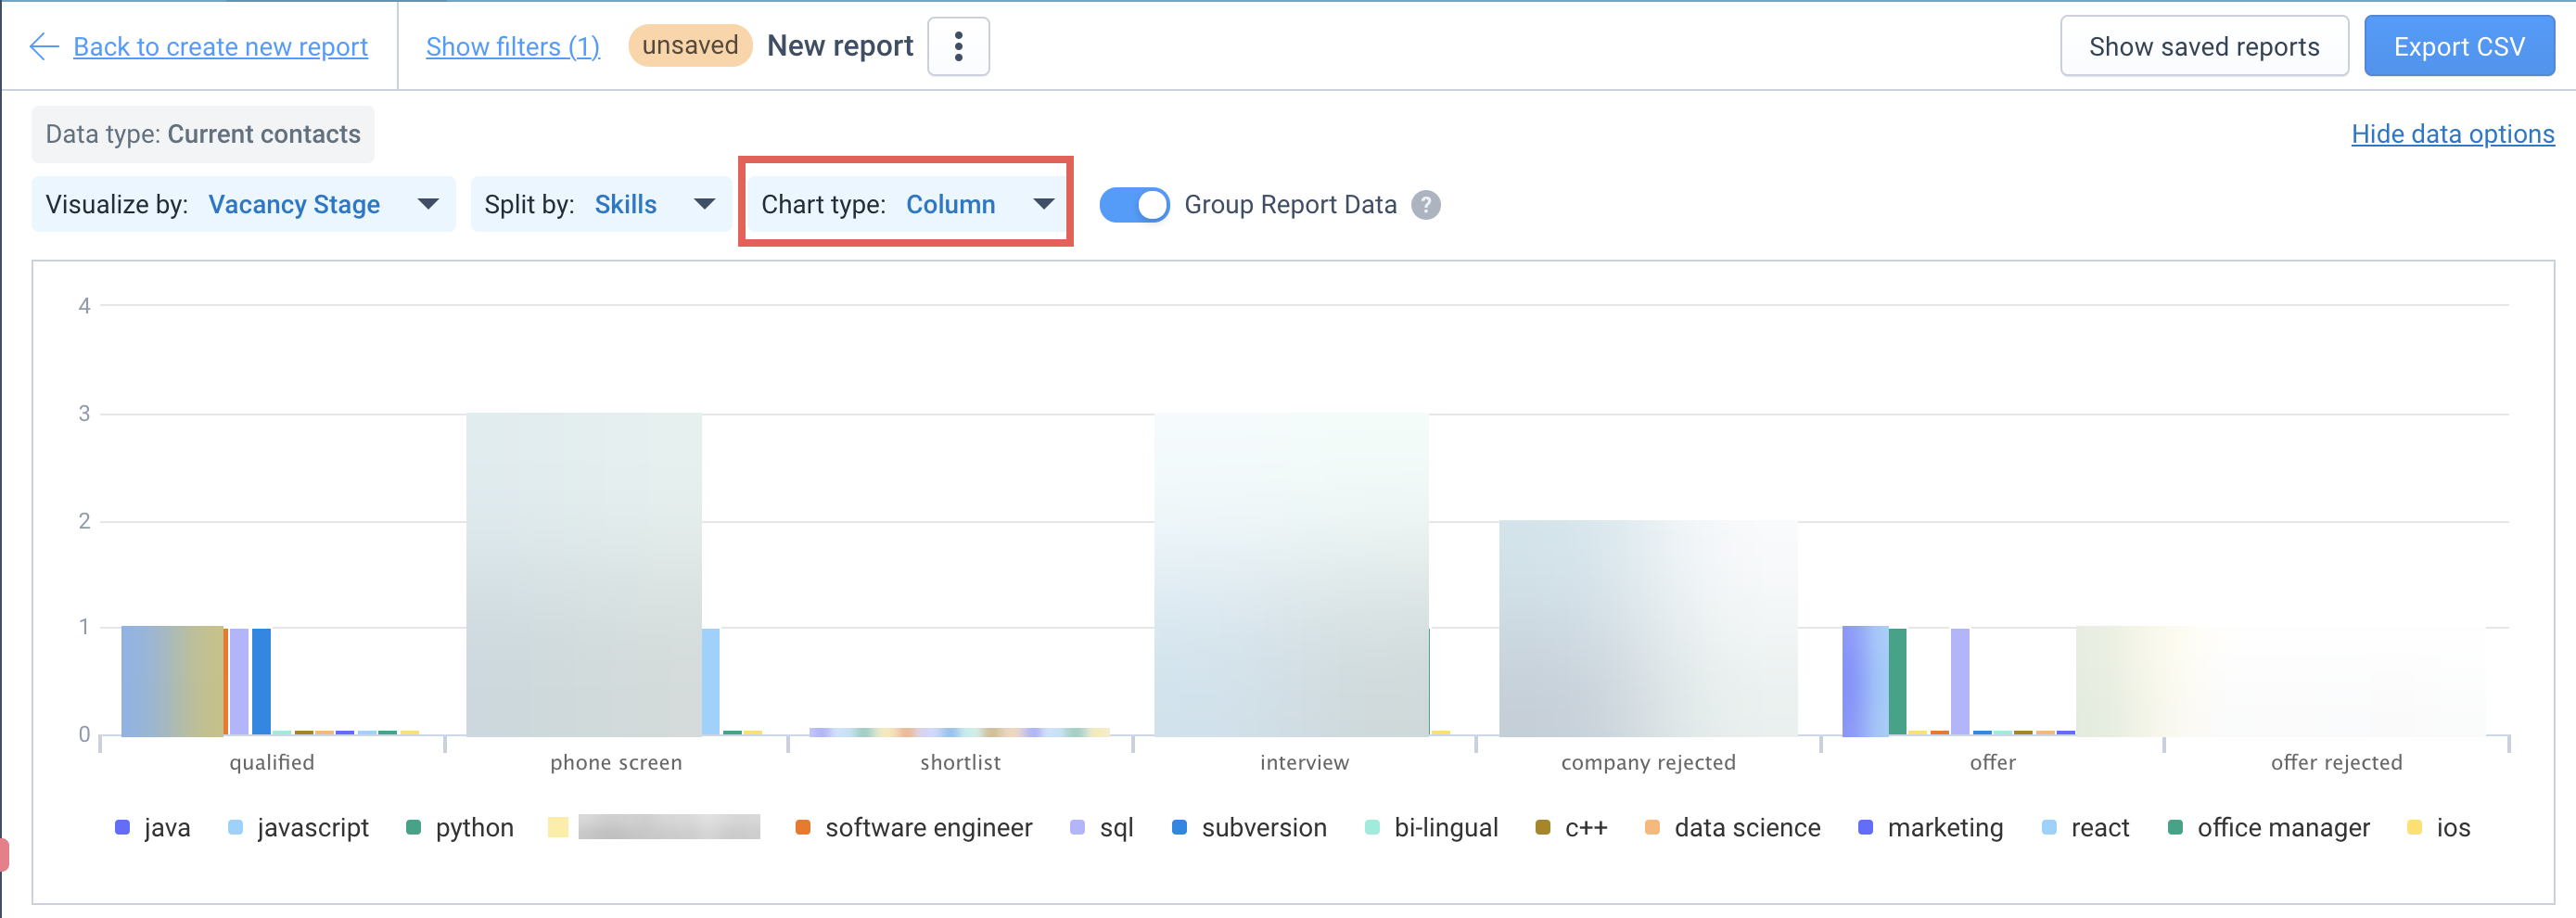The image size is (2576, 918).
Task: Open the Split by Skills dropdown
Action: point(600,204)
